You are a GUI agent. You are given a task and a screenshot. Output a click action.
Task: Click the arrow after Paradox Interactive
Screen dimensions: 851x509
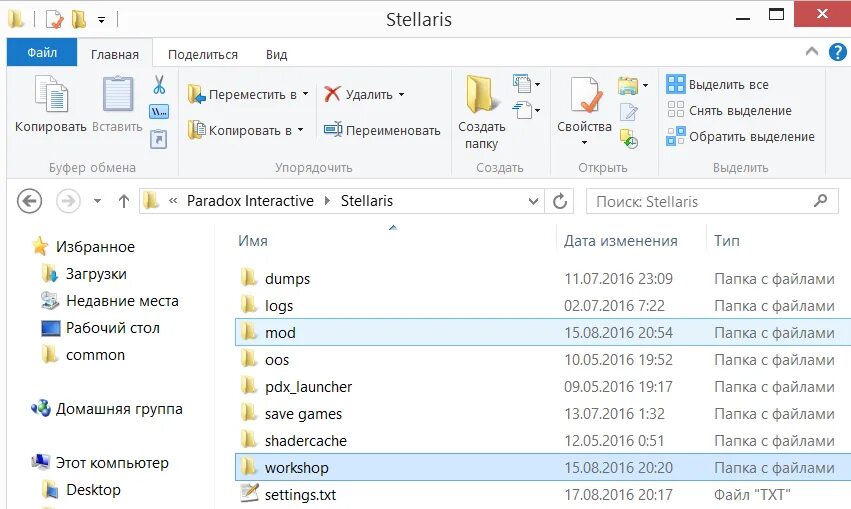coord(327,201)
